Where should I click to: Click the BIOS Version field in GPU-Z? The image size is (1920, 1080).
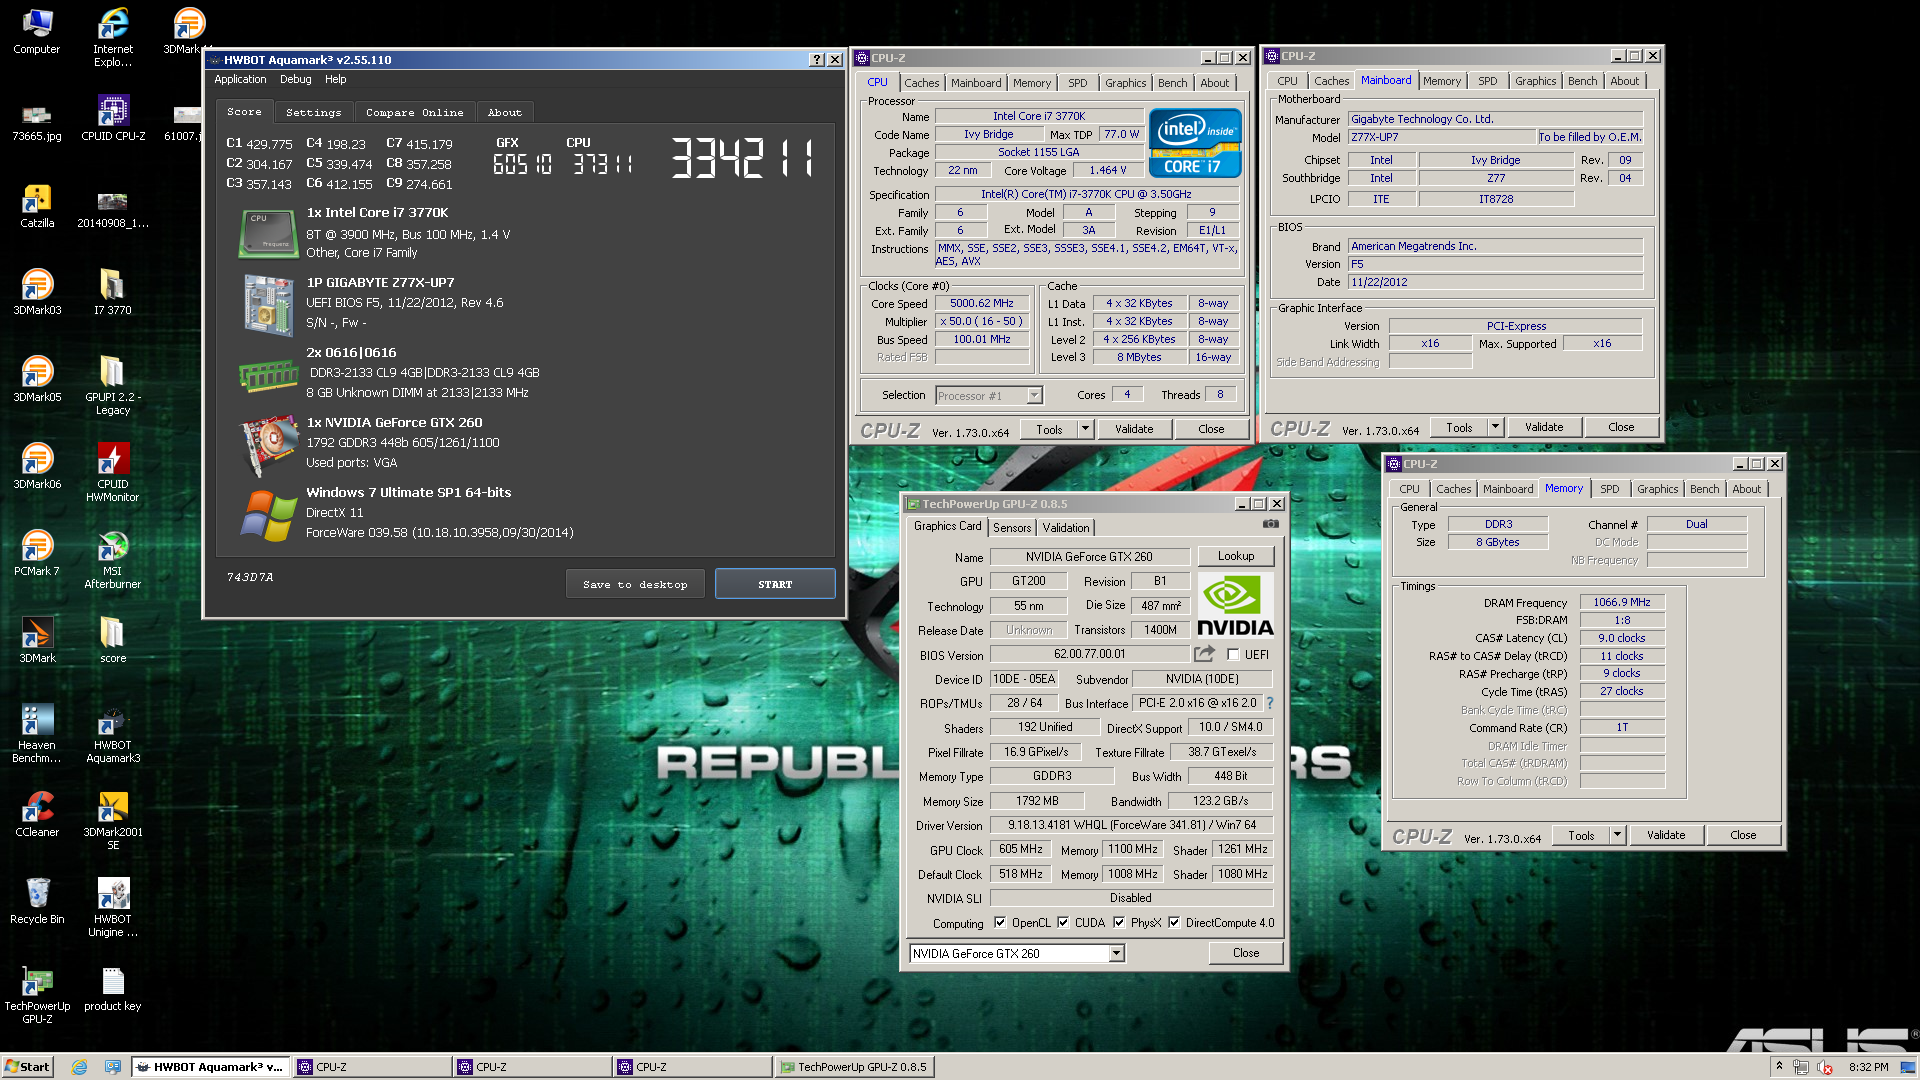[1089, 654]
